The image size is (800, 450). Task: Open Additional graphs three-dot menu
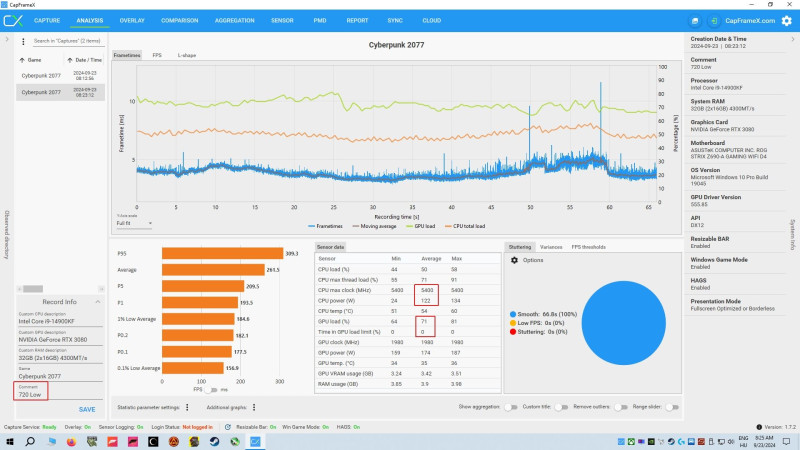254,407
